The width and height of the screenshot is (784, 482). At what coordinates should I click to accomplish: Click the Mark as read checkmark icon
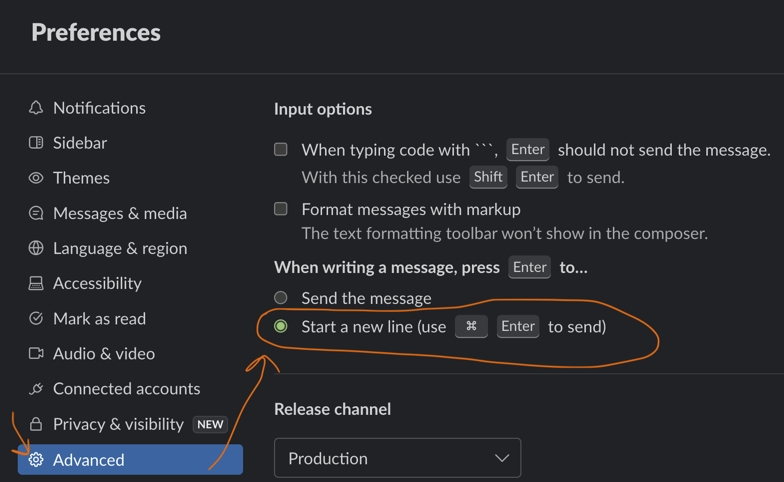point(36,318)
